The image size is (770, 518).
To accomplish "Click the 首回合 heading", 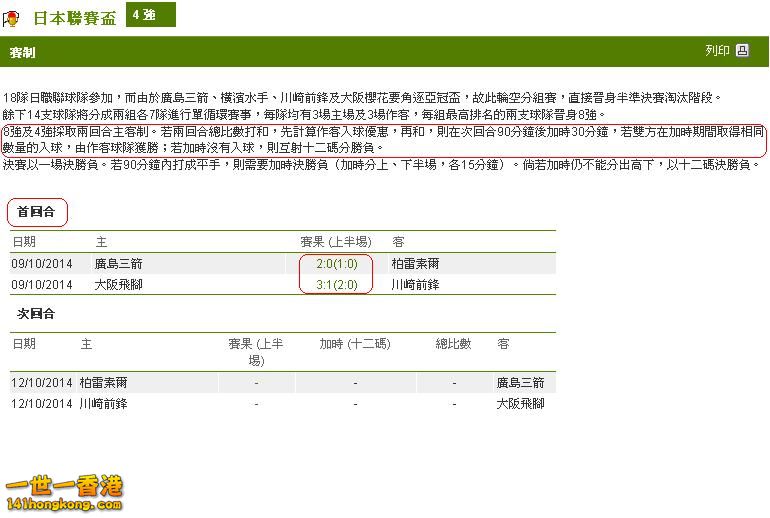I will (36, 212).
